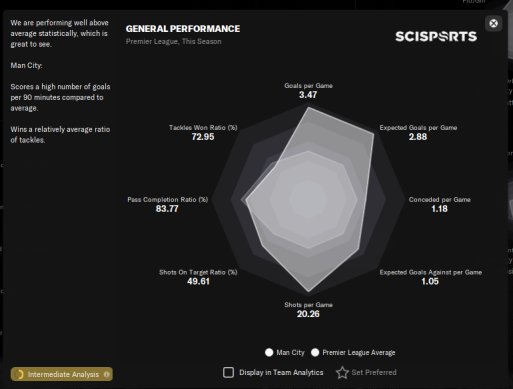Click Expected Goals Against per Game label
Image resolution: width=513 pixels, height=389 pixels.
pyautogui.click(x=431, y=272)
